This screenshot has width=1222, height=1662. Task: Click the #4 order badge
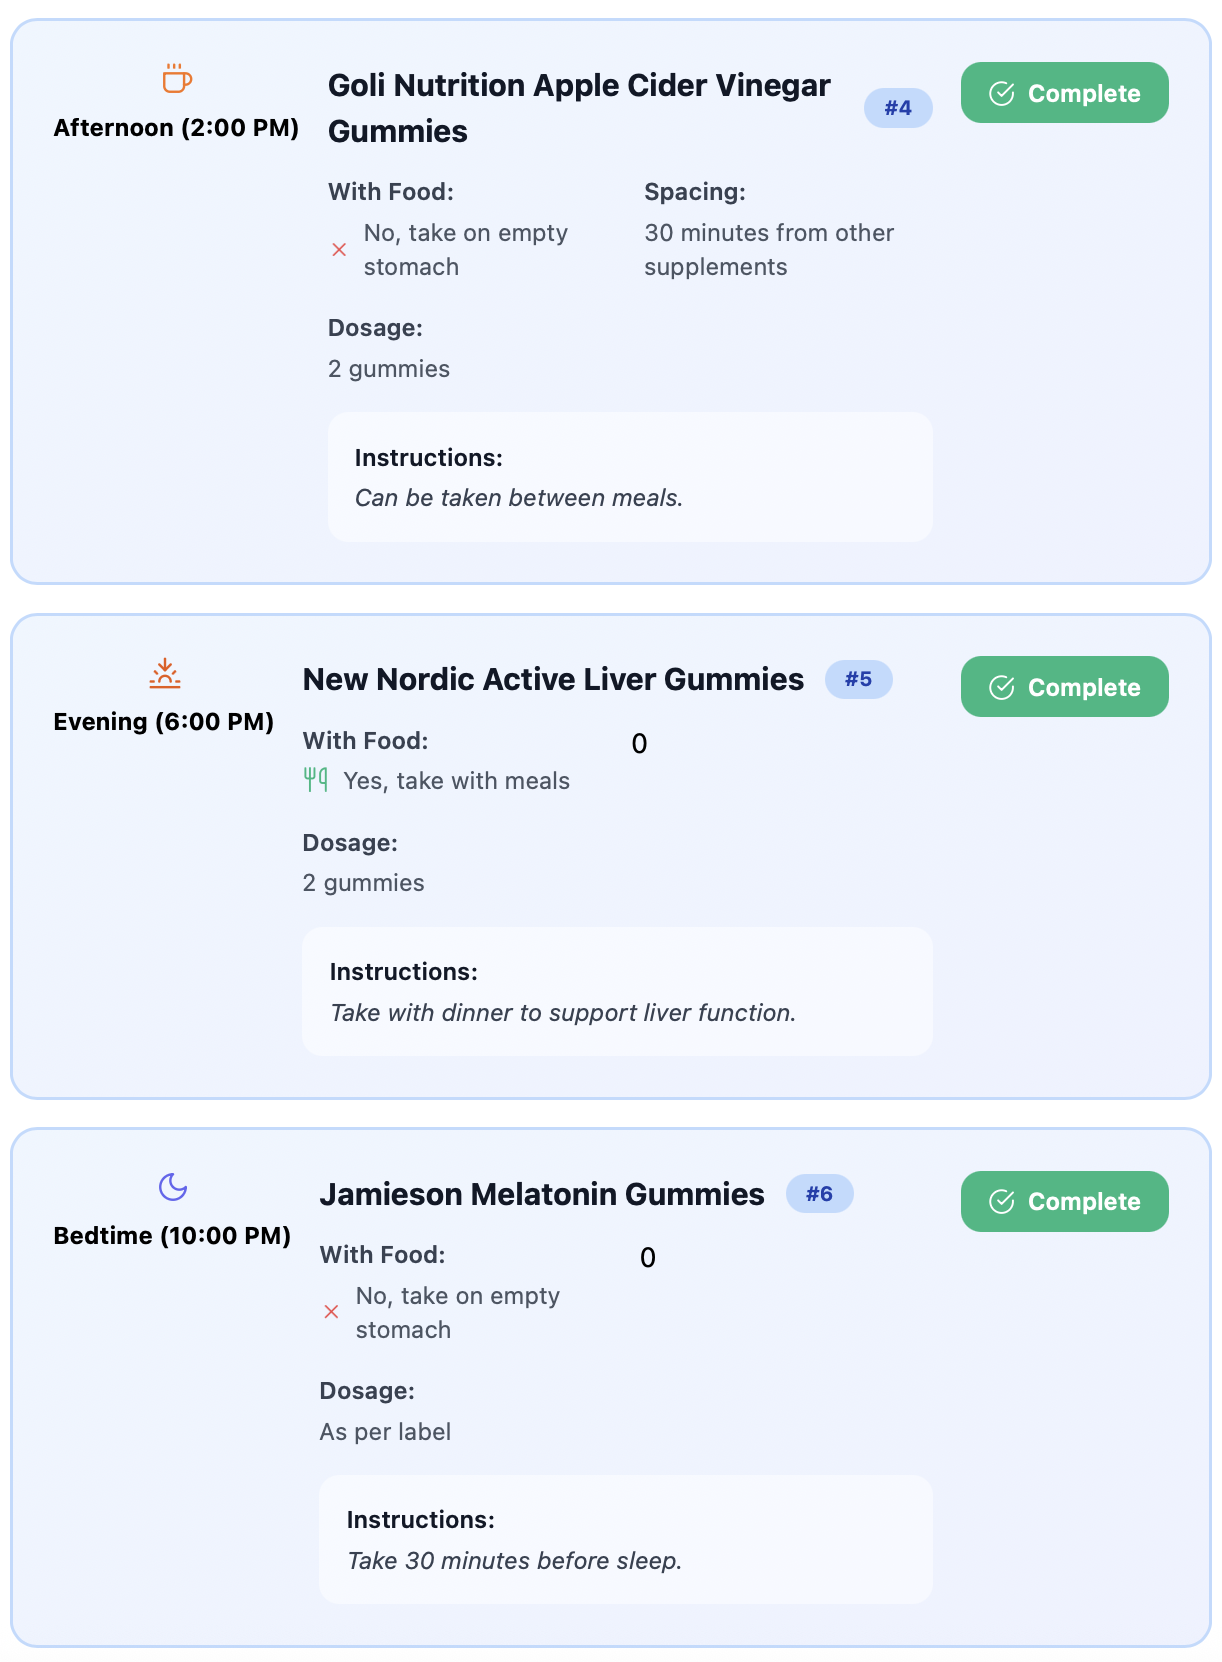point(898,108)
